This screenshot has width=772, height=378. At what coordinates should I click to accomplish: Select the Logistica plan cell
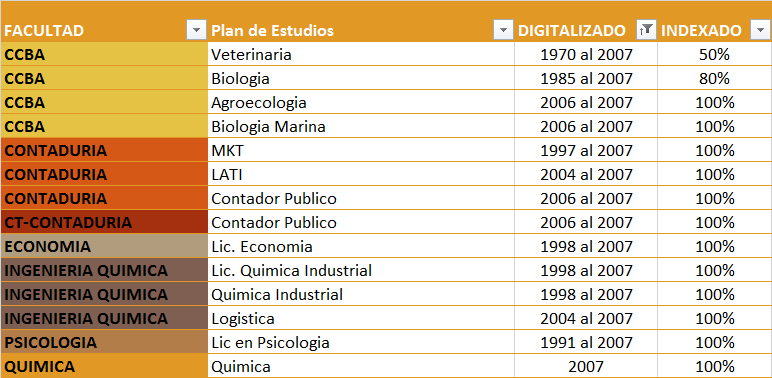(x=361, y=318)
